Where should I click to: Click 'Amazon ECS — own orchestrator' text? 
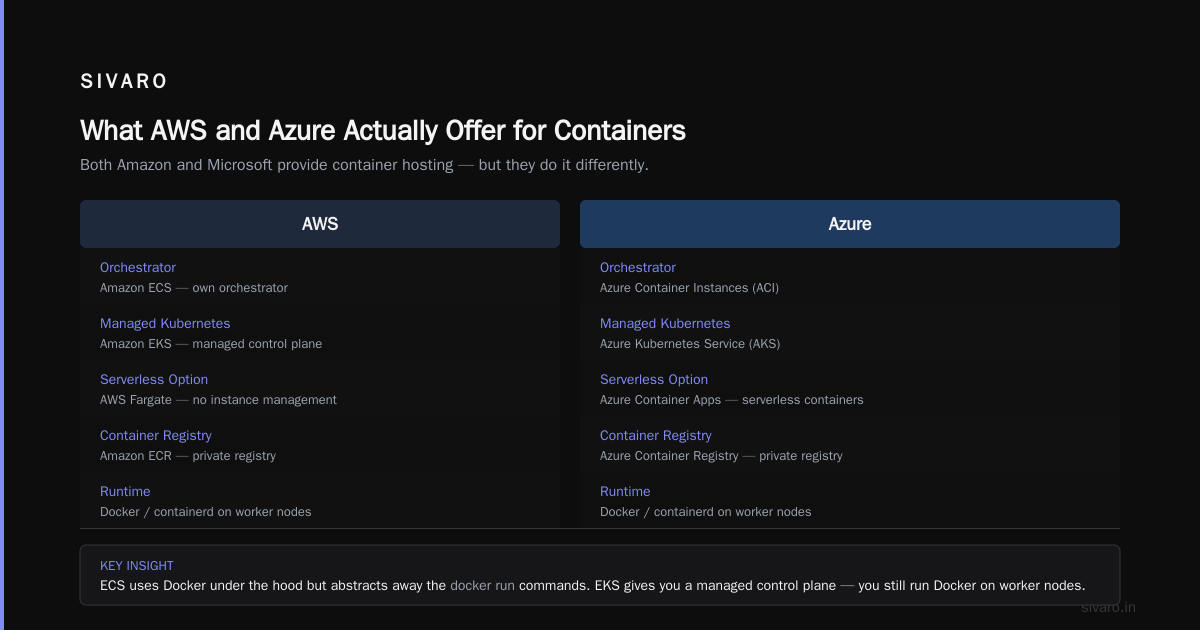[194, 288]
